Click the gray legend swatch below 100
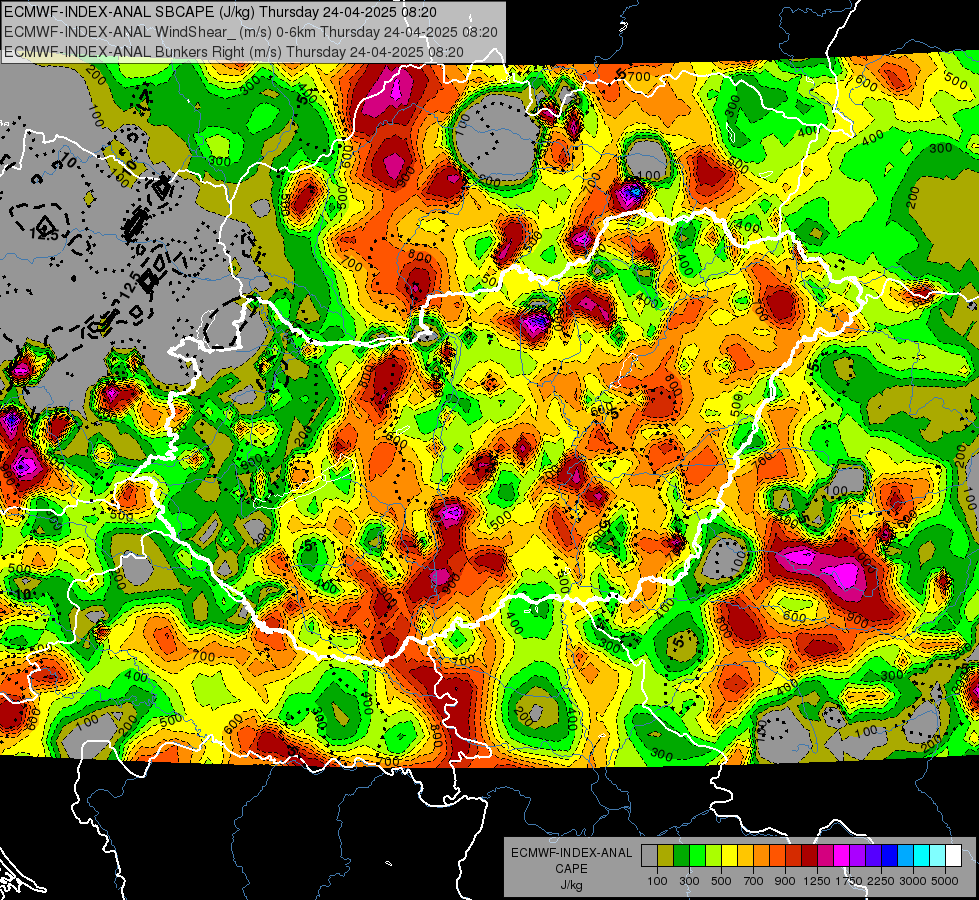This screenshot has height=900, width=979. 649,856
